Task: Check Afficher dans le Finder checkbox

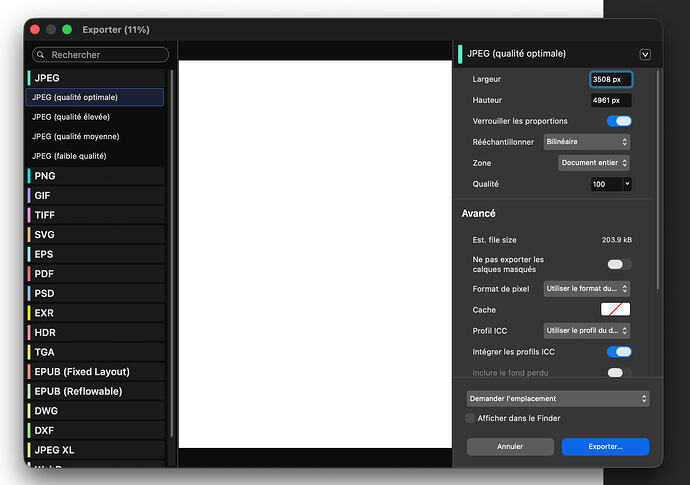Action: click(x=470, y=418)
